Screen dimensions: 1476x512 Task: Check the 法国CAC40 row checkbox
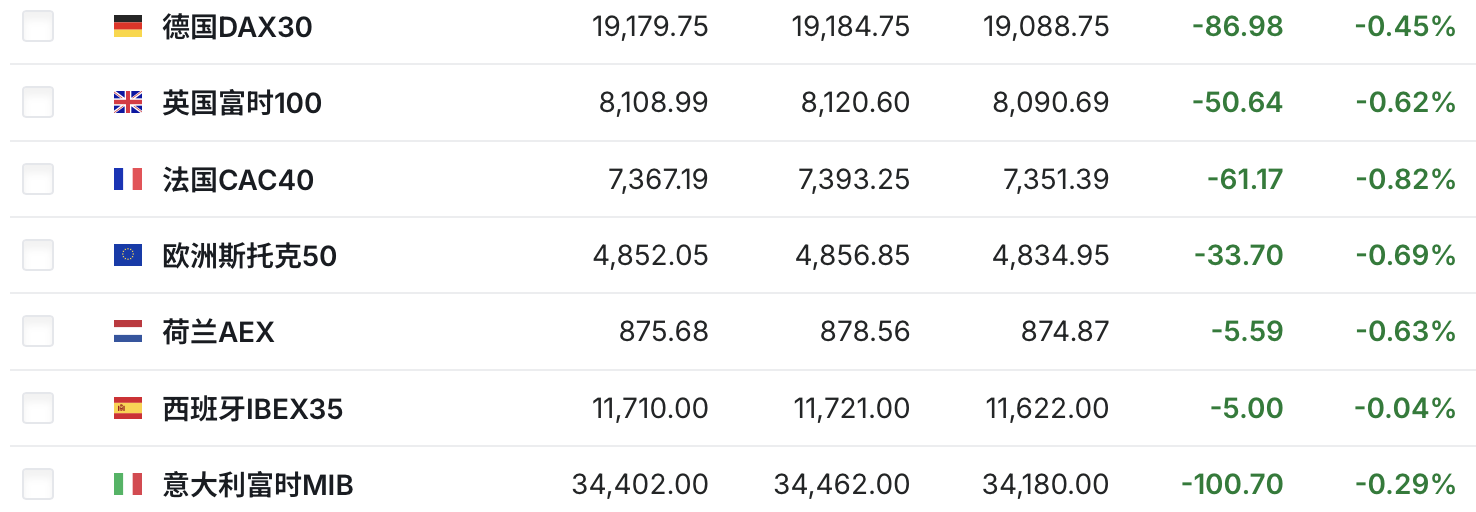(x=38, y=179)
